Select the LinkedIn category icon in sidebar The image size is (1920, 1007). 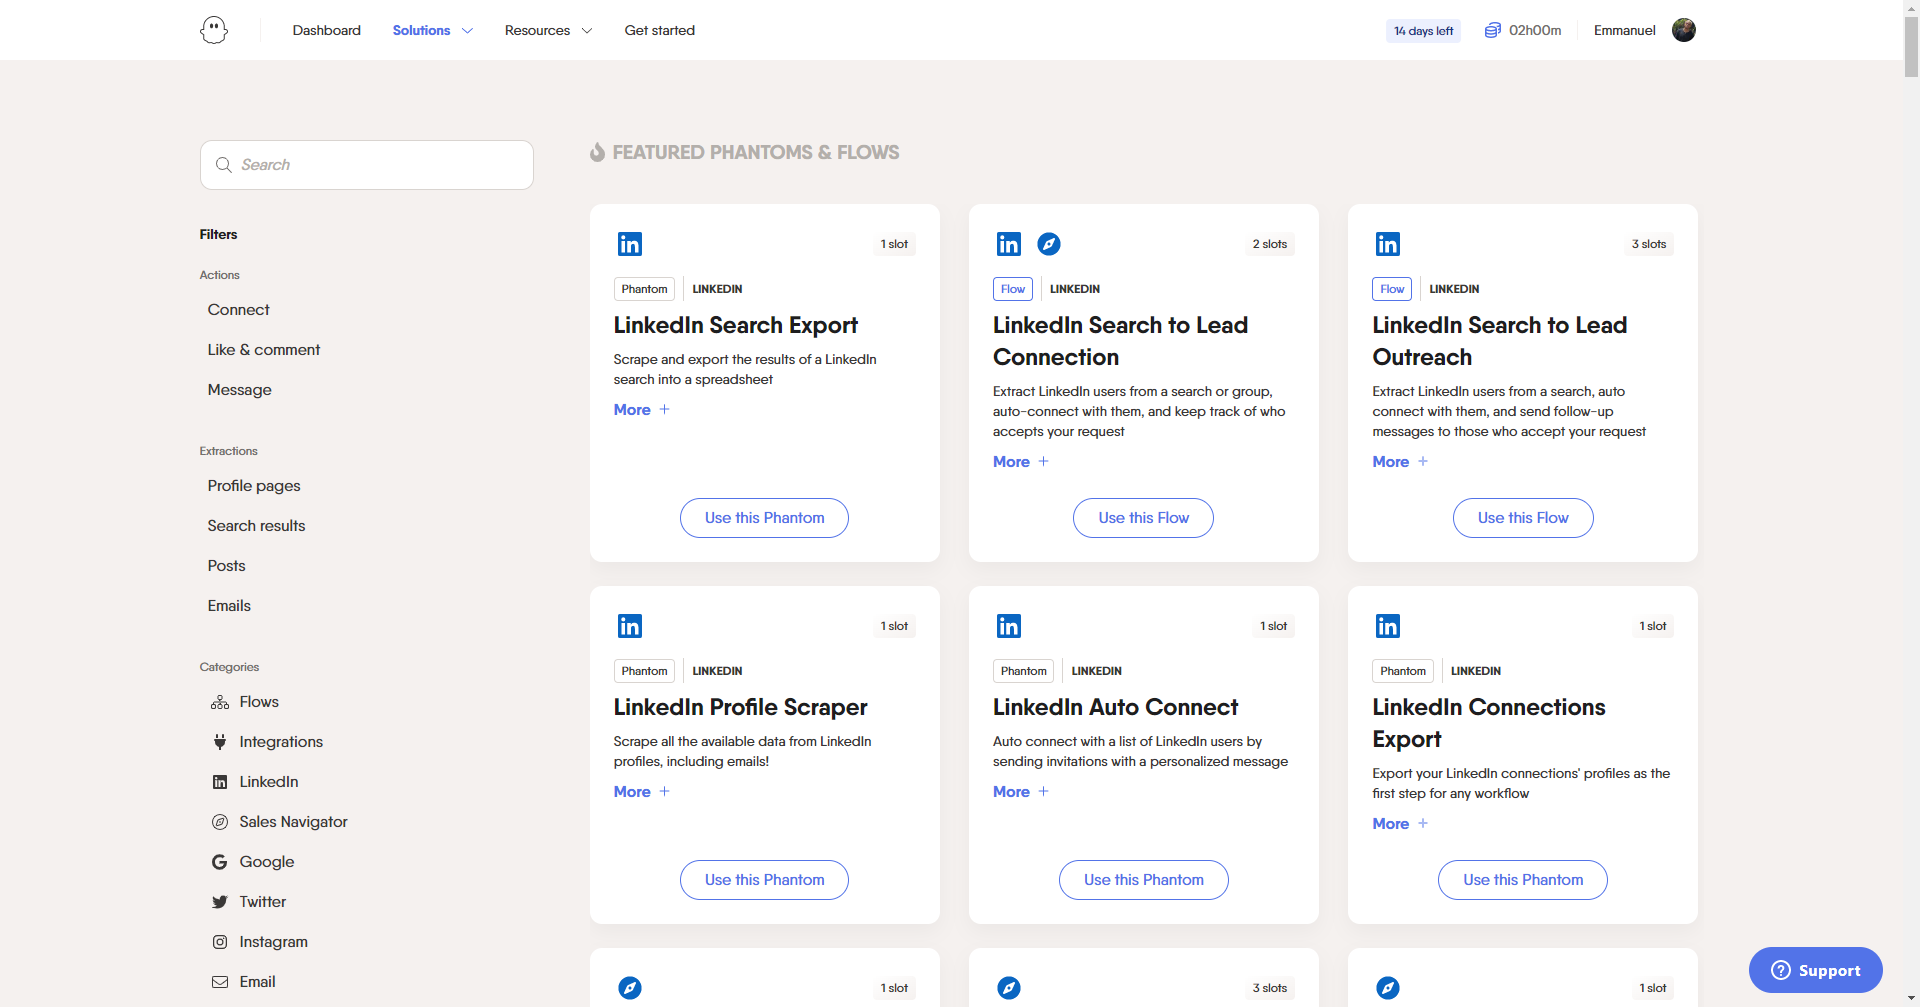coord(220,782)
